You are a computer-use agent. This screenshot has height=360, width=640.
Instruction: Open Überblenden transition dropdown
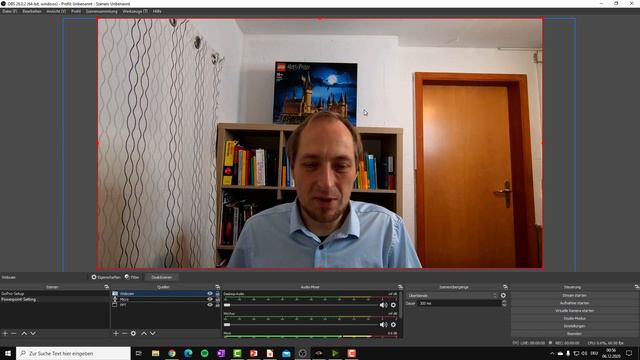click(452, 296)
